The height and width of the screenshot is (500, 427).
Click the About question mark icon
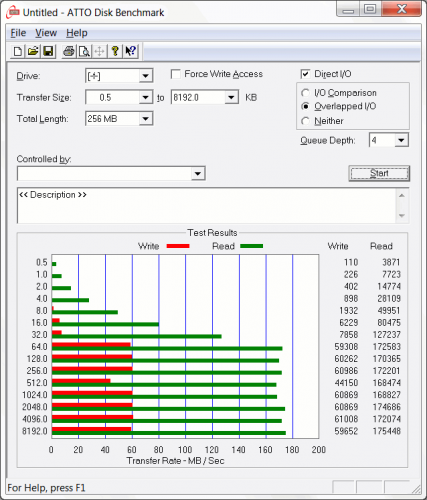115,52
